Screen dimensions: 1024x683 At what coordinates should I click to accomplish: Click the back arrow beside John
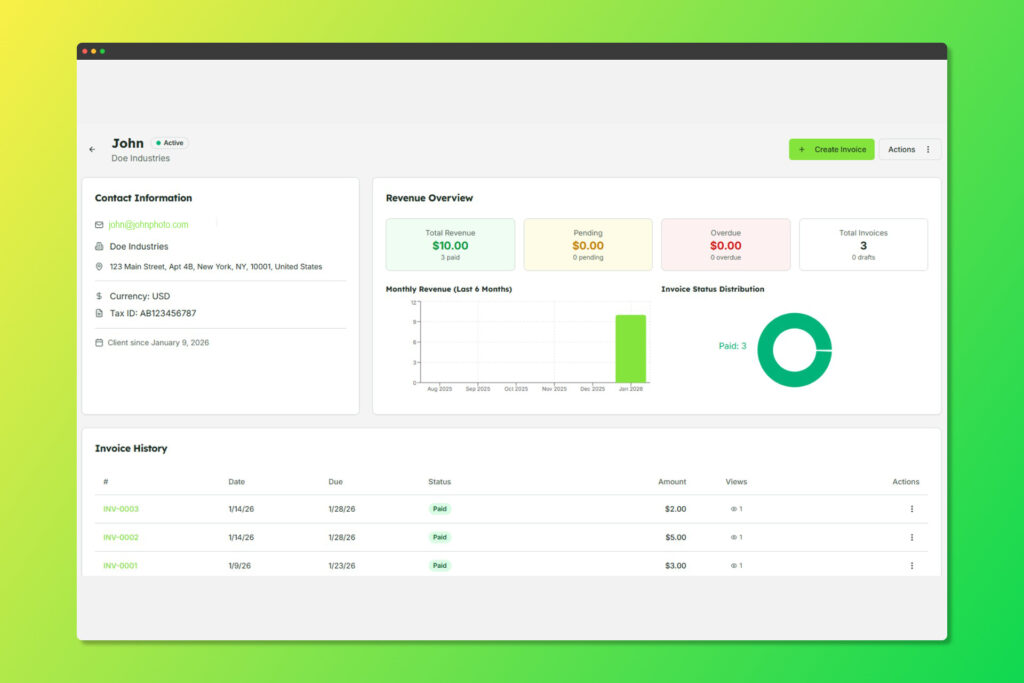tap(92, 150)
